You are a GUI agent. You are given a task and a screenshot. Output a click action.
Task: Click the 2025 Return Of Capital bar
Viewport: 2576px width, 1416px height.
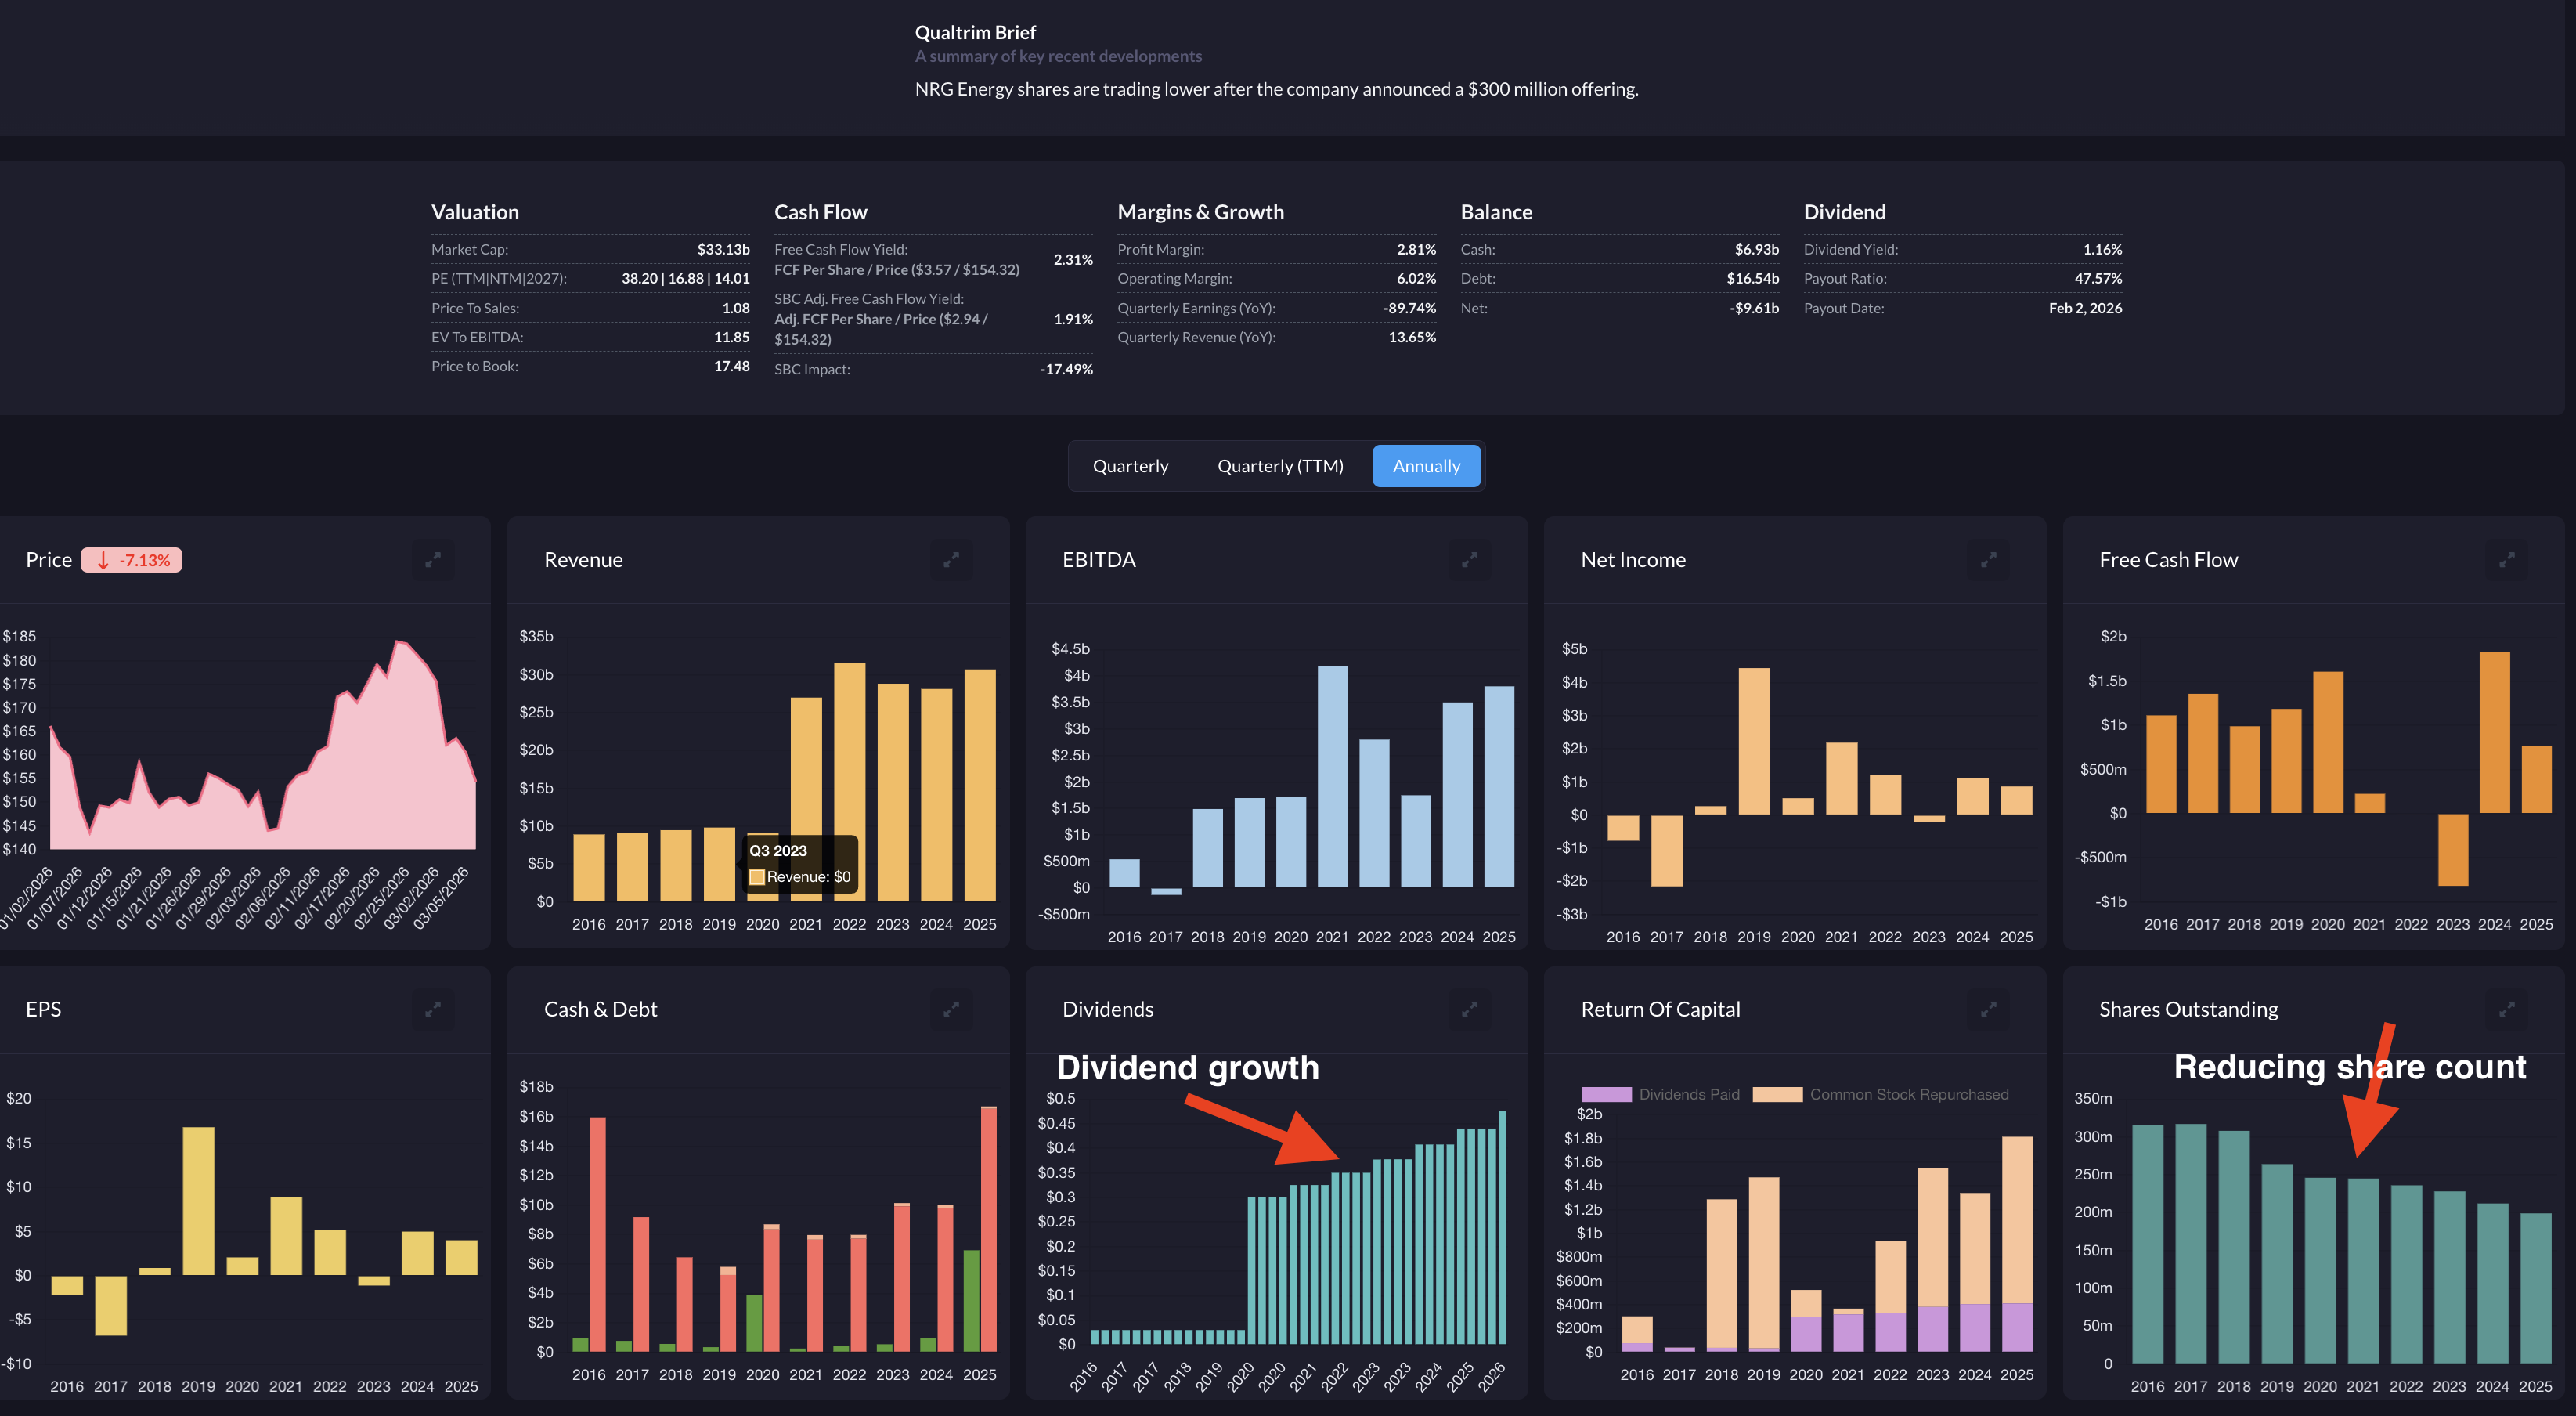coord(2017,1244)
